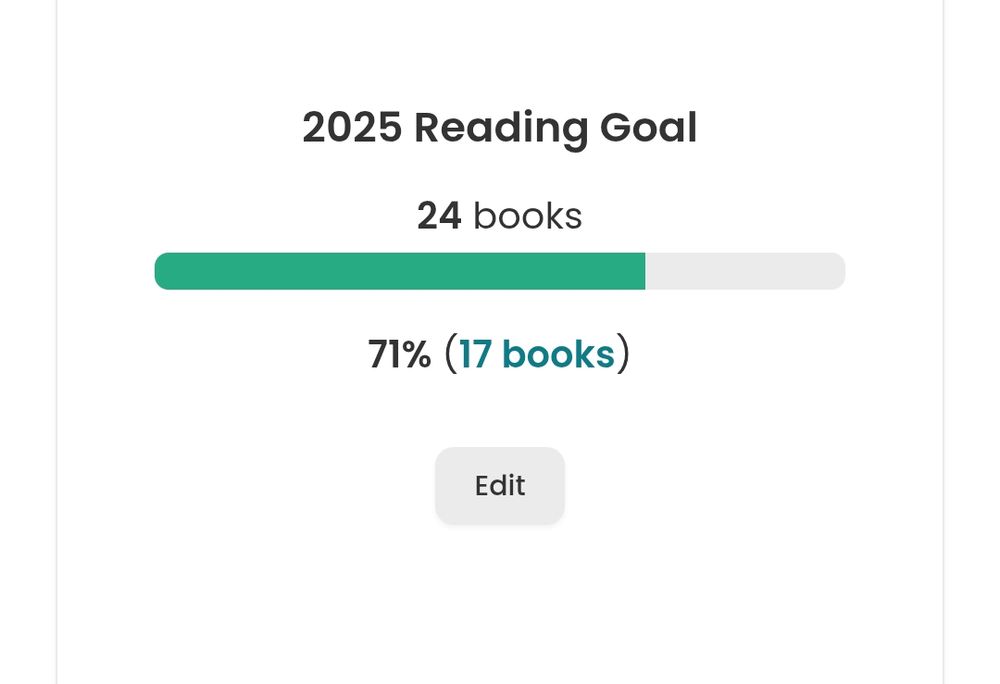This screenshot has width=1000, height=684.
Task: Click inside the parentheses around 17 books
Action: point(537,354)
